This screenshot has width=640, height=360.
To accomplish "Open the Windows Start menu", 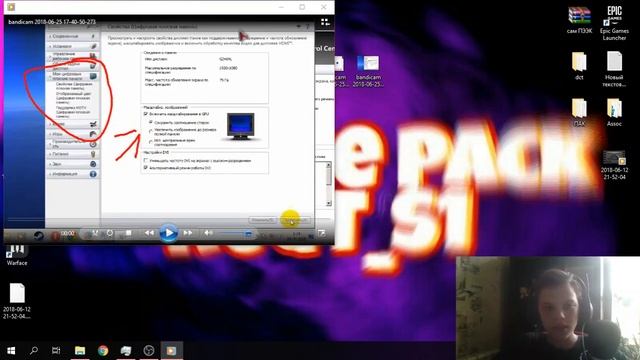I will [11, 351].
